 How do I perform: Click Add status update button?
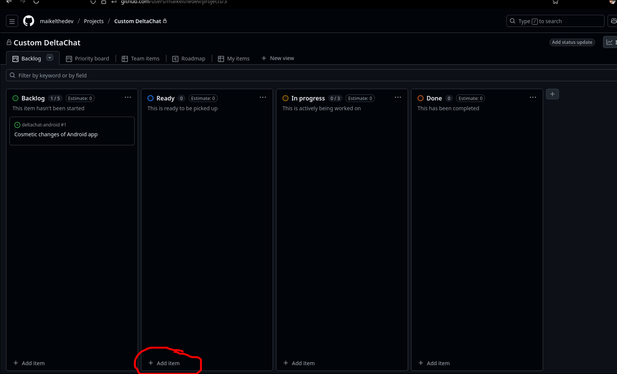[572, 42]
